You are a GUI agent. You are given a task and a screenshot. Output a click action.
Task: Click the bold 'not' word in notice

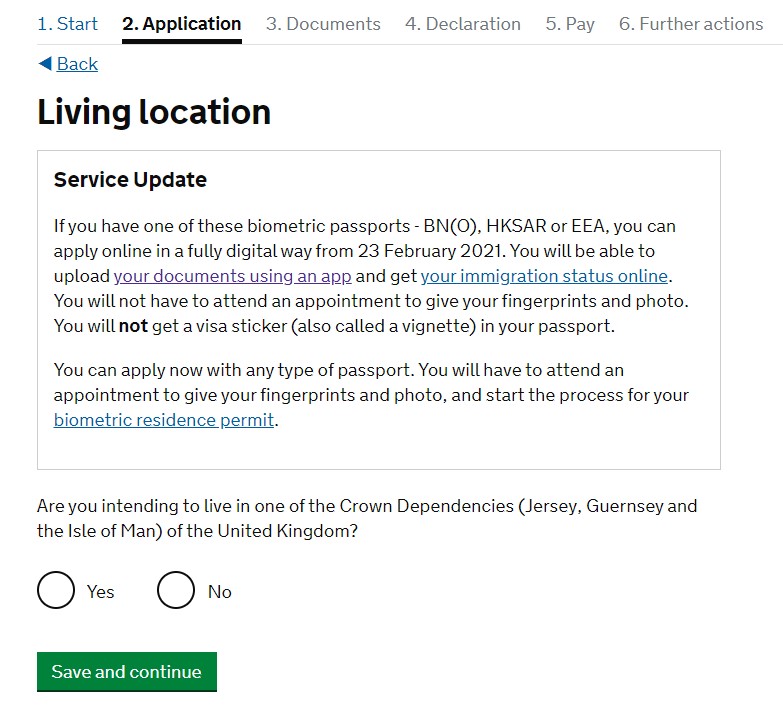[134, 326]
